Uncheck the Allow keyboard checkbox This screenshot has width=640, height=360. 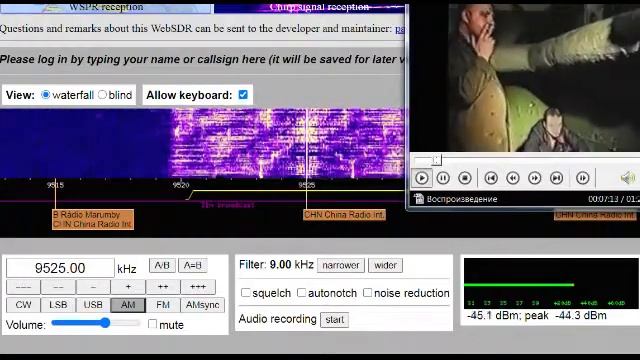243,95
